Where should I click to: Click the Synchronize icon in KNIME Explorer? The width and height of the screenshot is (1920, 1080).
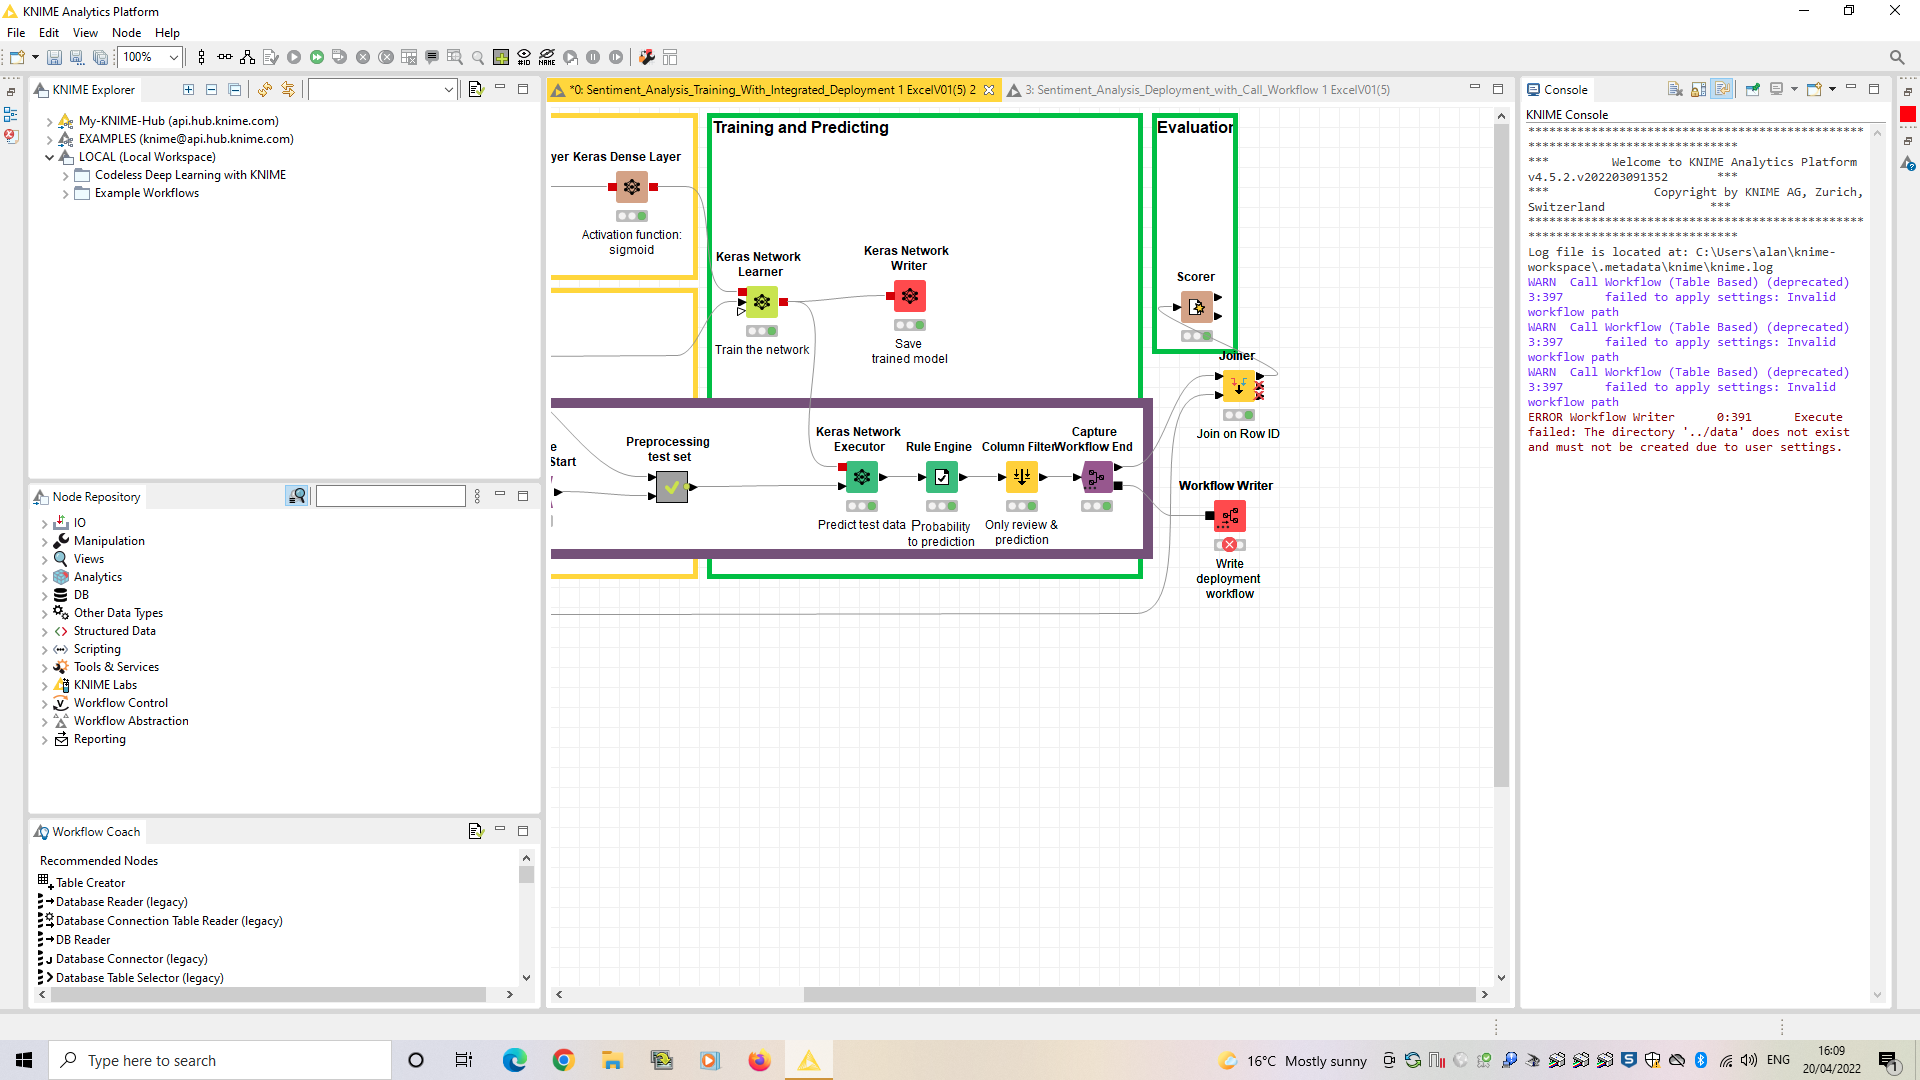pos(265,90)
